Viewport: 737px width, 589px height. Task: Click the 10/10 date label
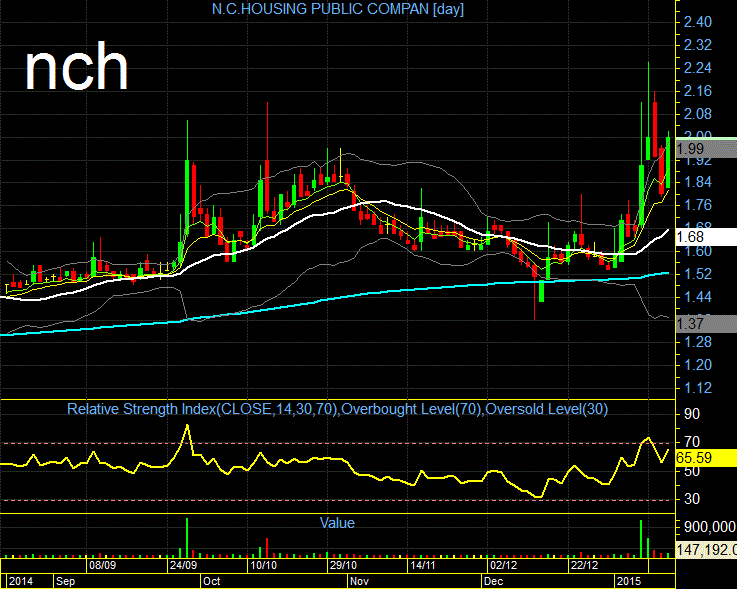[264, 565]
